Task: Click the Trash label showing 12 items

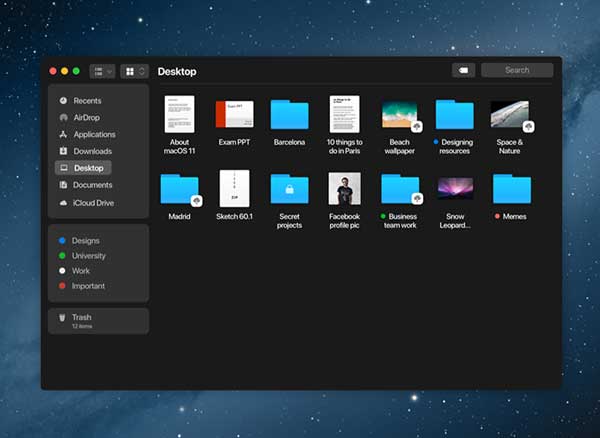Action: pyautogui.click(x=82, y=321)
